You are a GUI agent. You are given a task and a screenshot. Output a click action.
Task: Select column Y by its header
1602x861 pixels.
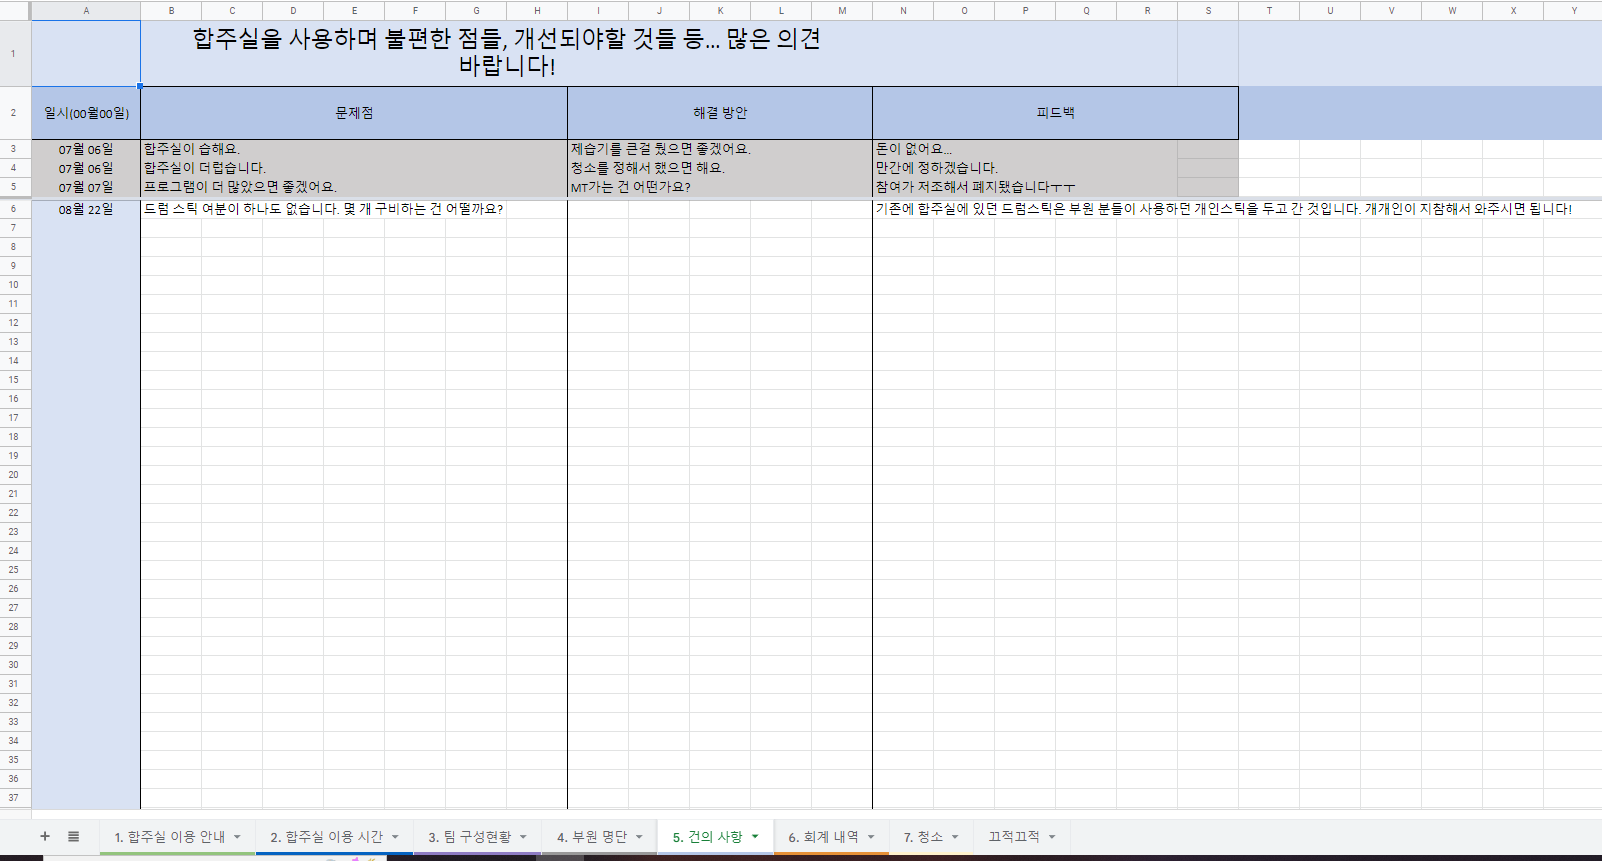pyautogui.click(x=1574, y=10)
